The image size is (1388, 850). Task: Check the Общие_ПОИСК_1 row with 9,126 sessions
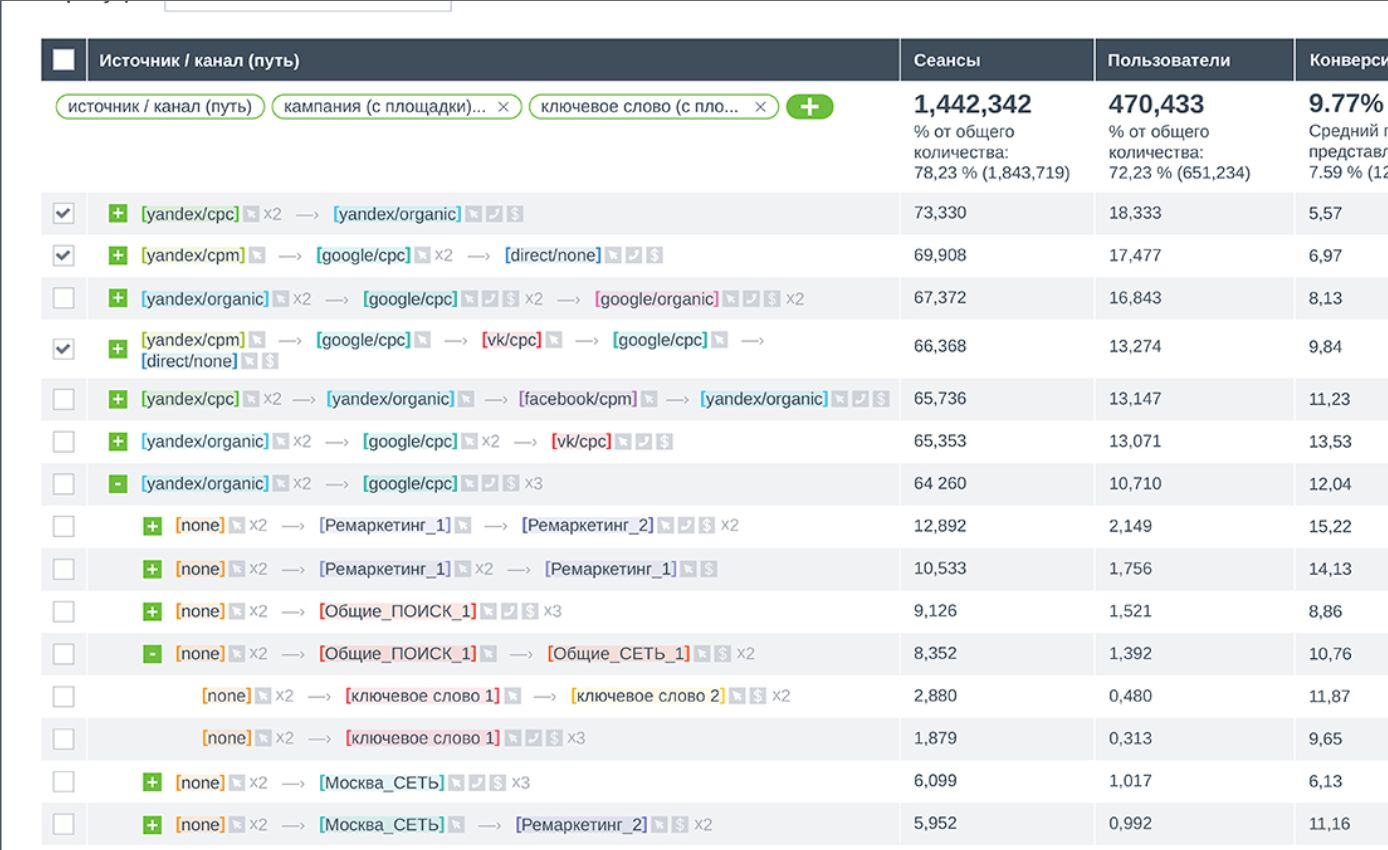click(x=63, y=611)
